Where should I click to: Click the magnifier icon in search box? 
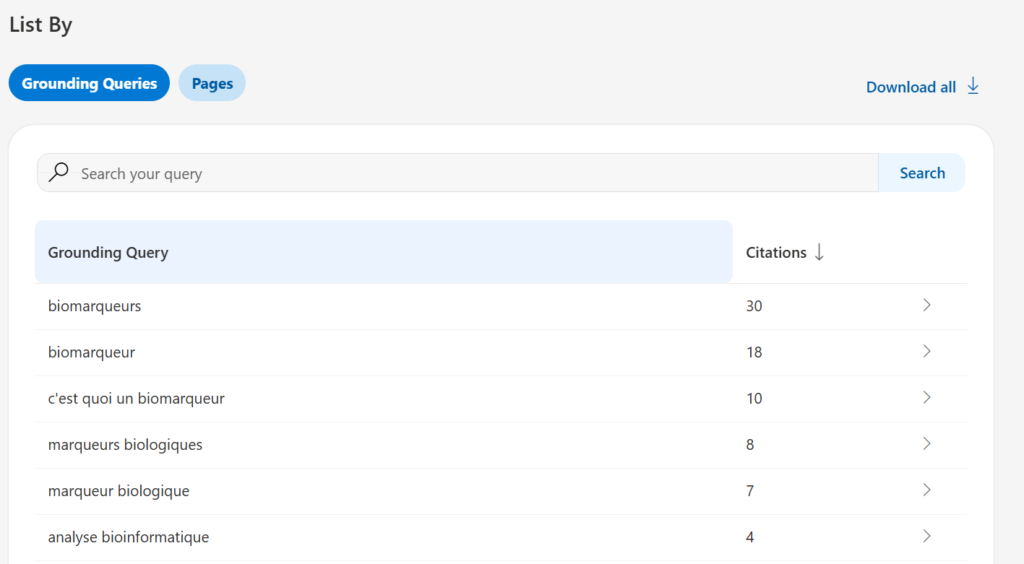click(59, 172)
